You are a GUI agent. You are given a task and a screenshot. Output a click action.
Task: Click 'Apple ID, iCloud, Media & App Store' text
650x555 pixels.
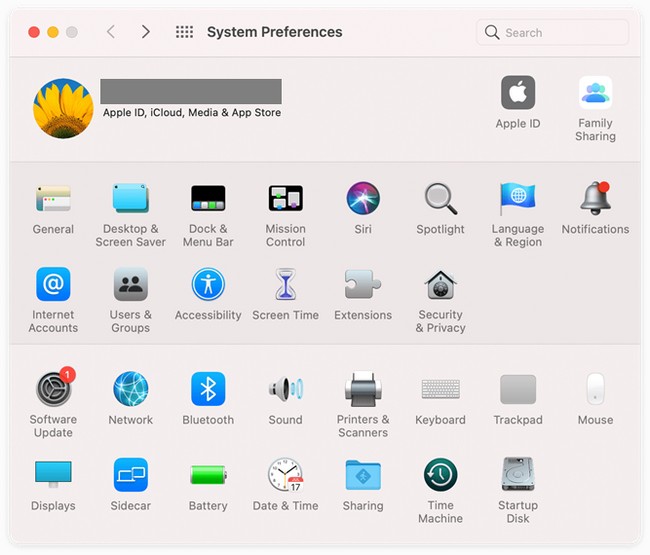[192, 113]
